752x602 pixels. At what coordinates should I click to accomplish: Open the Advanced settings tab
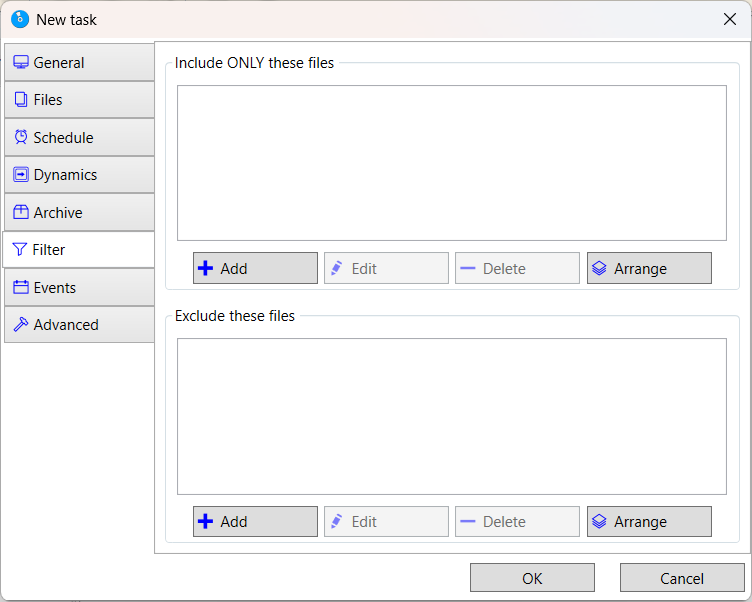click(79, 325)
